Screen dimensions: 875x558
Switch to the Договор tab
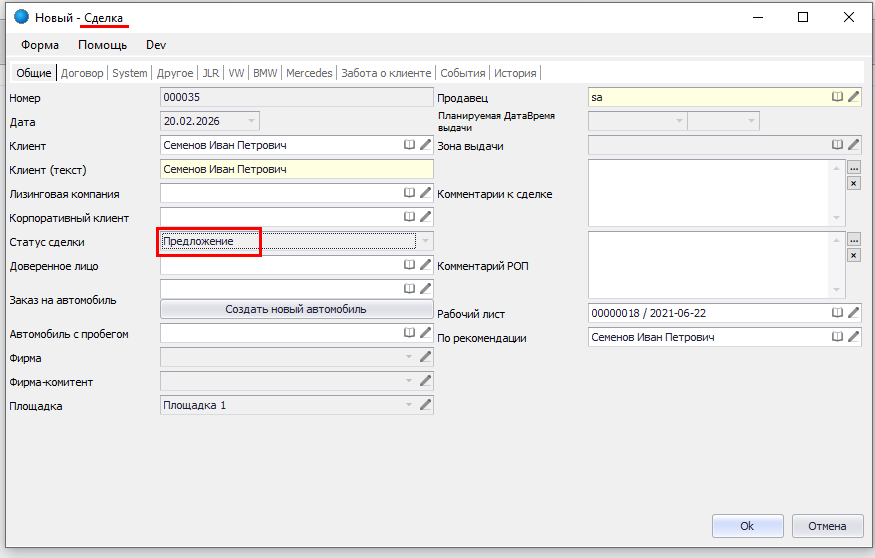point(82,73)
